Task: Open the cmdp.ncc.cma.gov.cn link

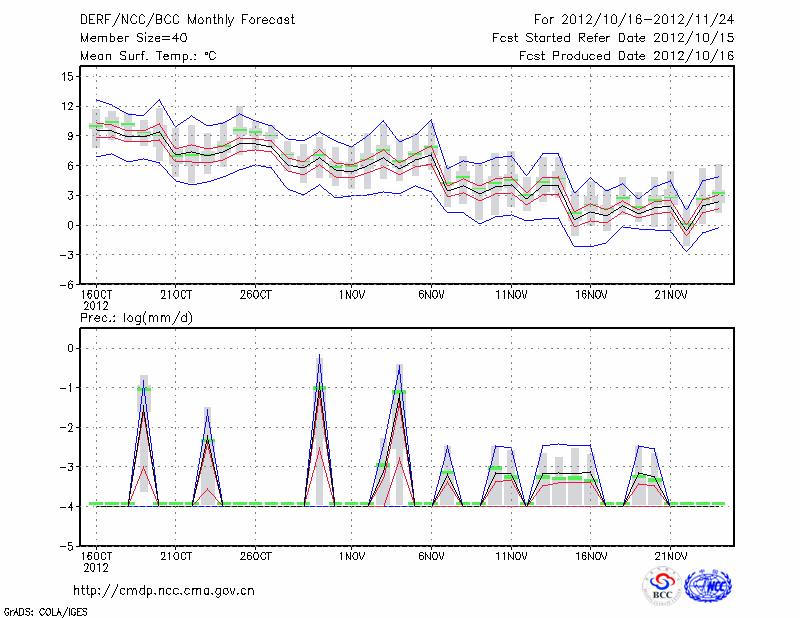Action: tap(164, 590)
